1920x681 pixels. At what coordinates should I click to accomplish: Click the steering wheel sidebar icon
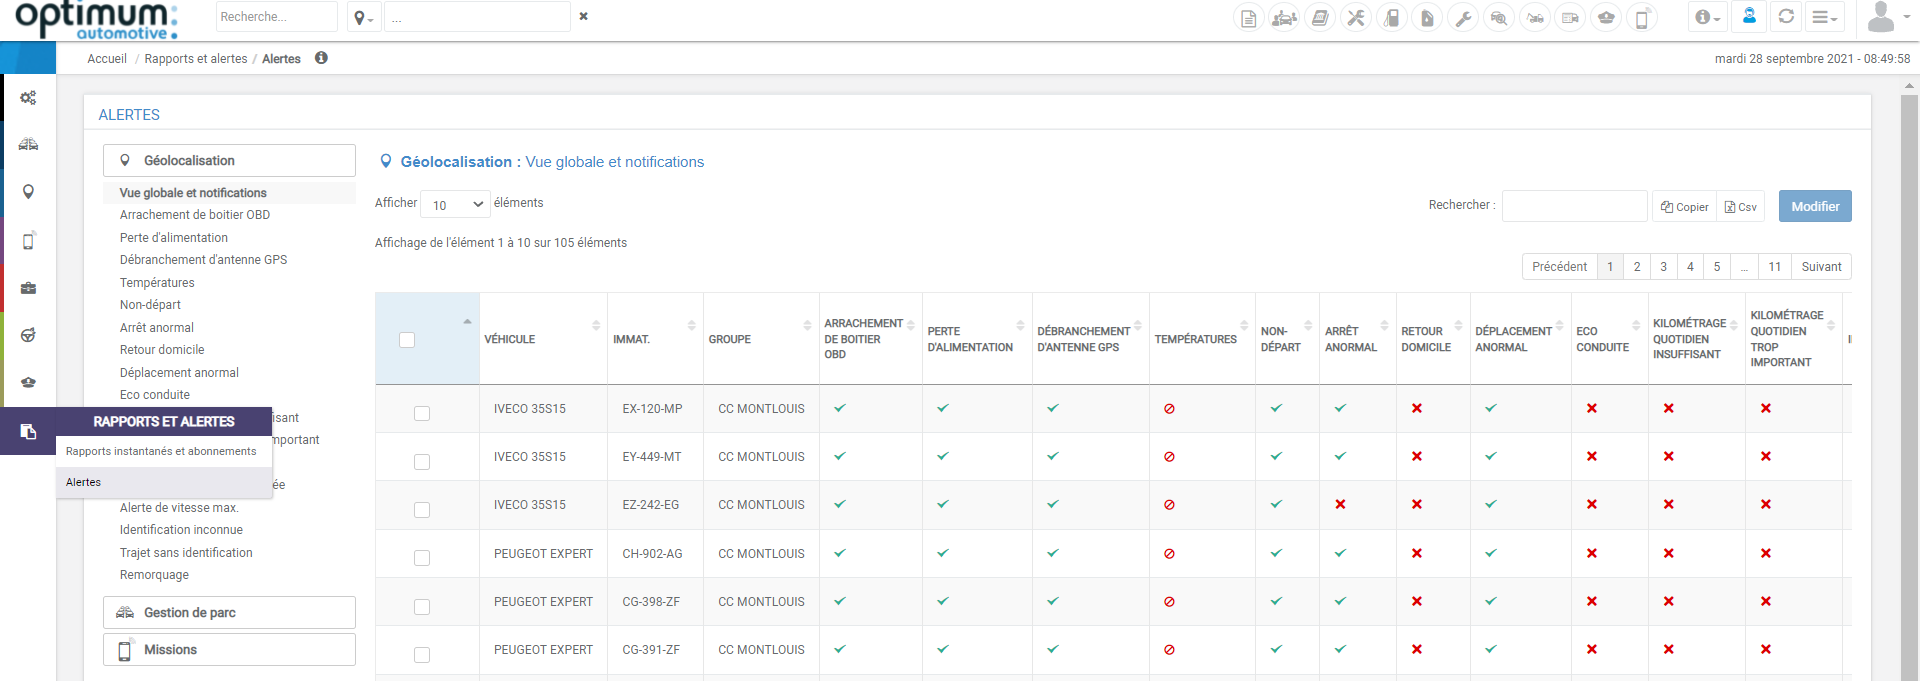point(28,335)
